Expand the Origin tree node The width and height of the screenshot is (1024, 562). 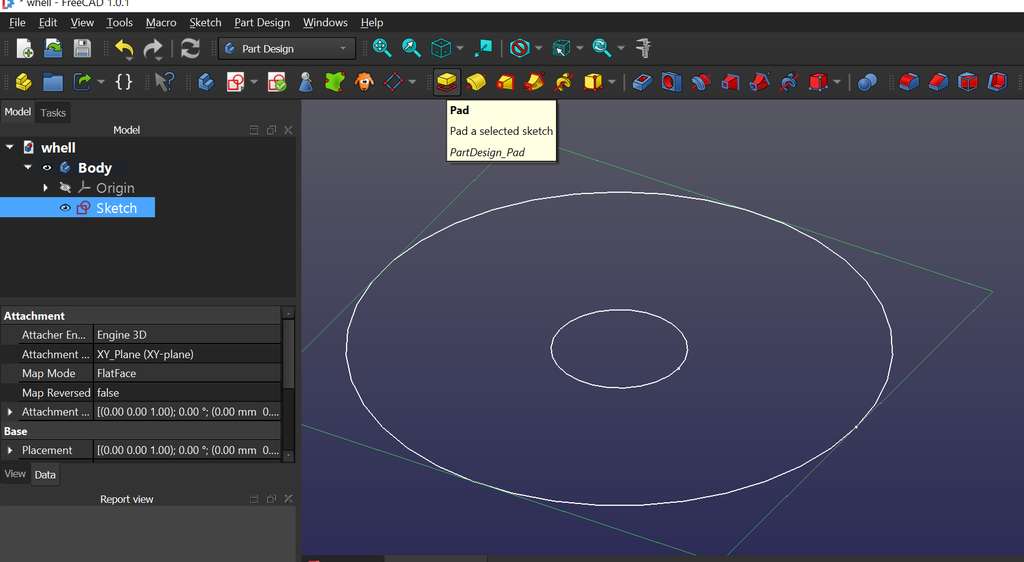(x=46, y=188)
